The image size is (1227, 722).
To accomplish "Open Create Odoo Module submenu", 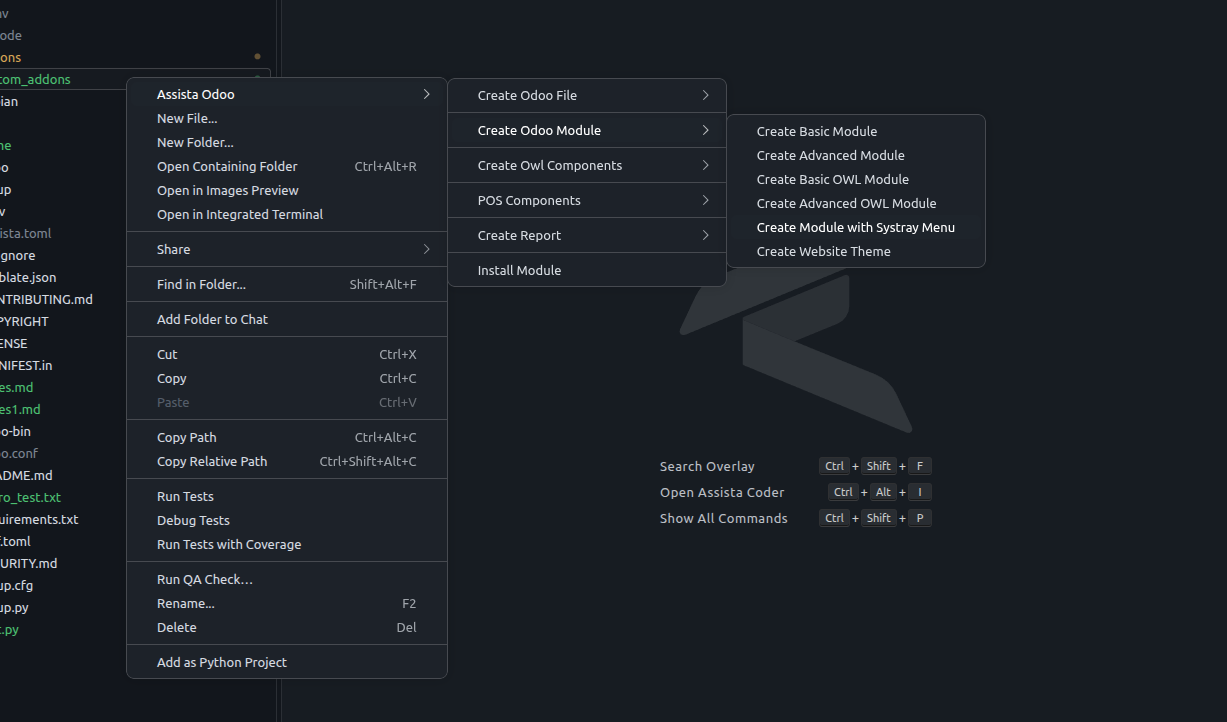I will (x=586, y=130).
